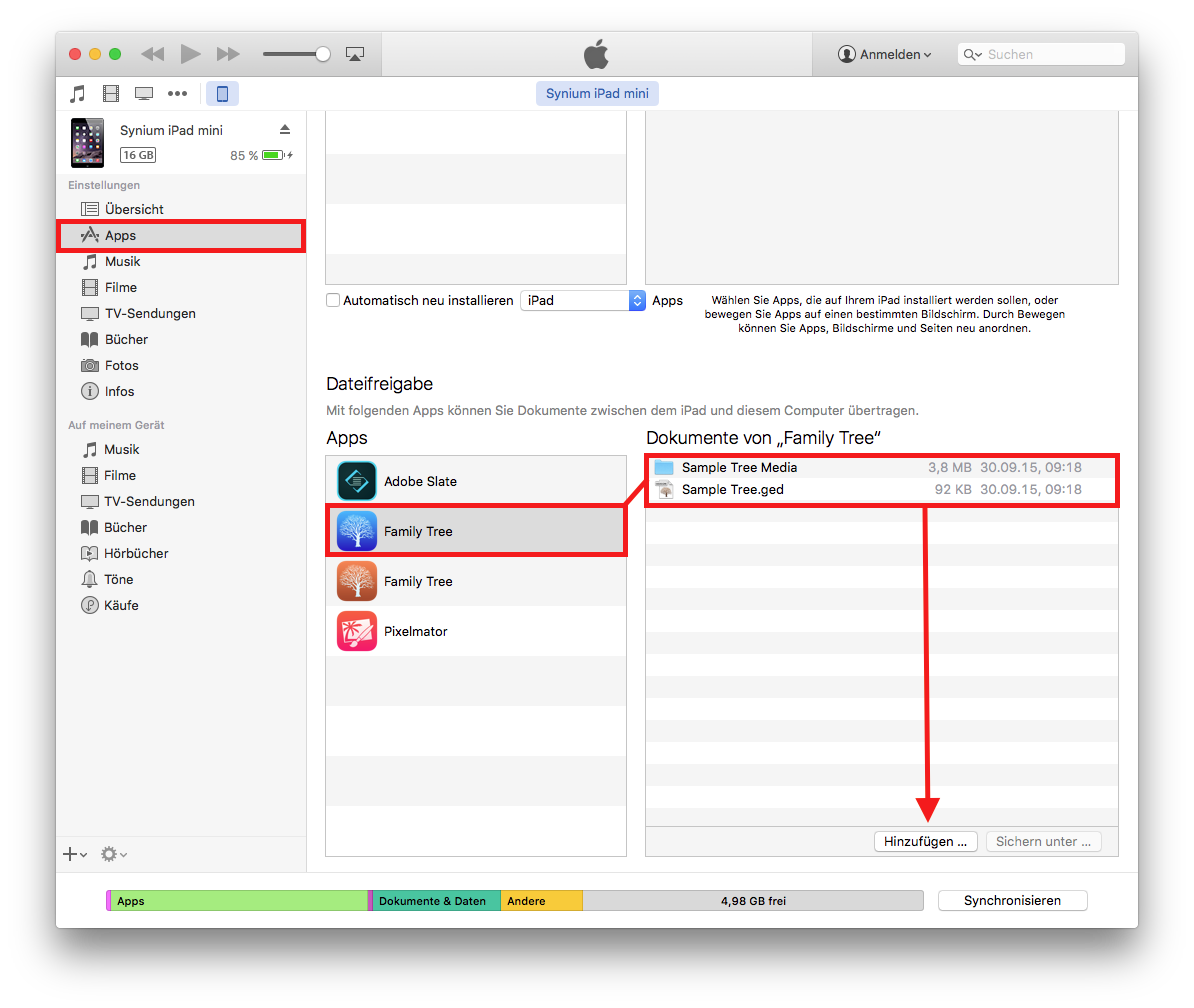
Task: Click the green Apps storage segment
Action: tap(239, 901)
